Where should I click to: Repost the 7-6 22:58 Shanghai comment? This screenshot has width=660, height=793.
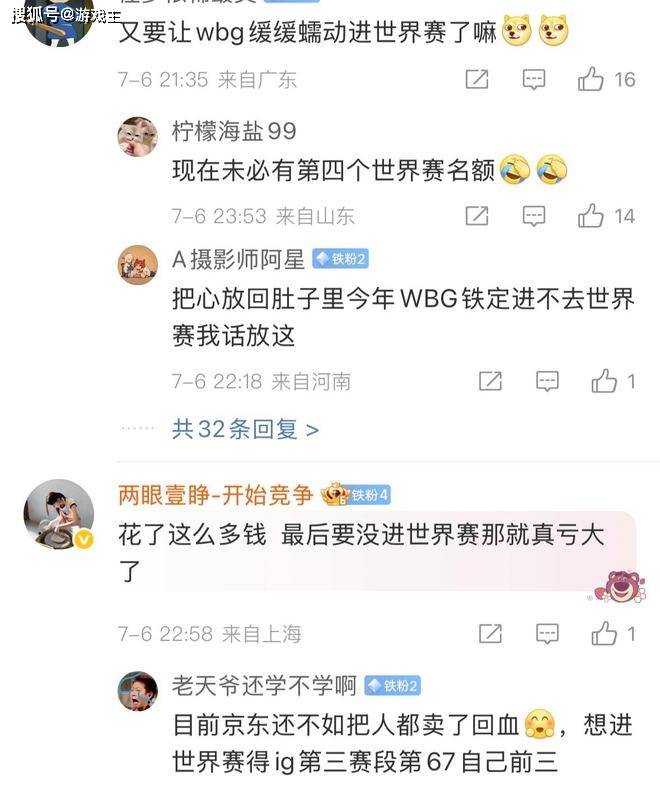tap(490, 634)
